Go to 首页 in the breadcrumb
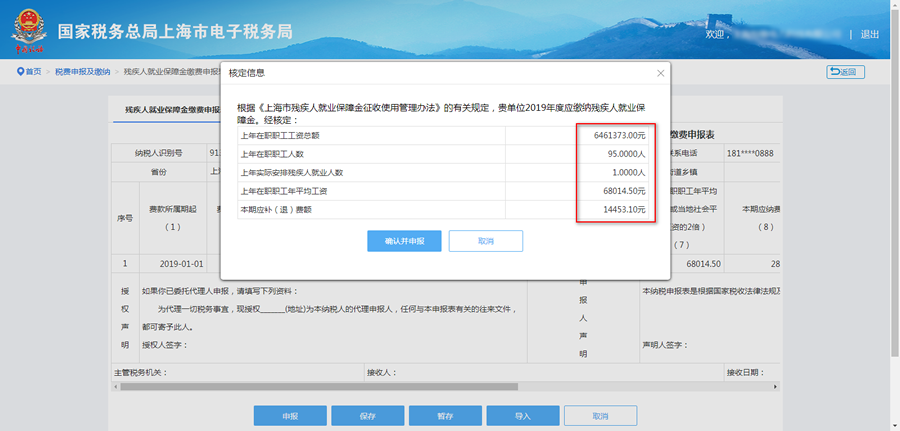900x431 pixels. [x=34, y=72]
